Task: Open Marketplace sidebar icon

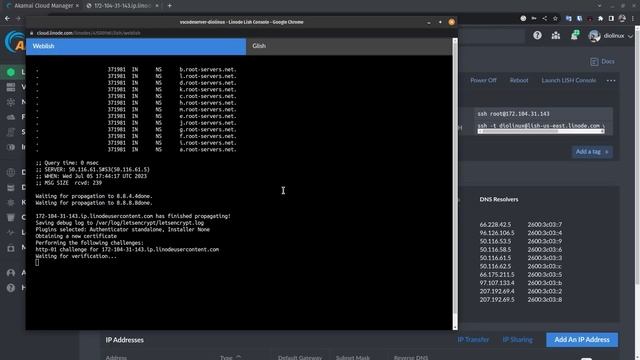Action: (x=11, y=248)
